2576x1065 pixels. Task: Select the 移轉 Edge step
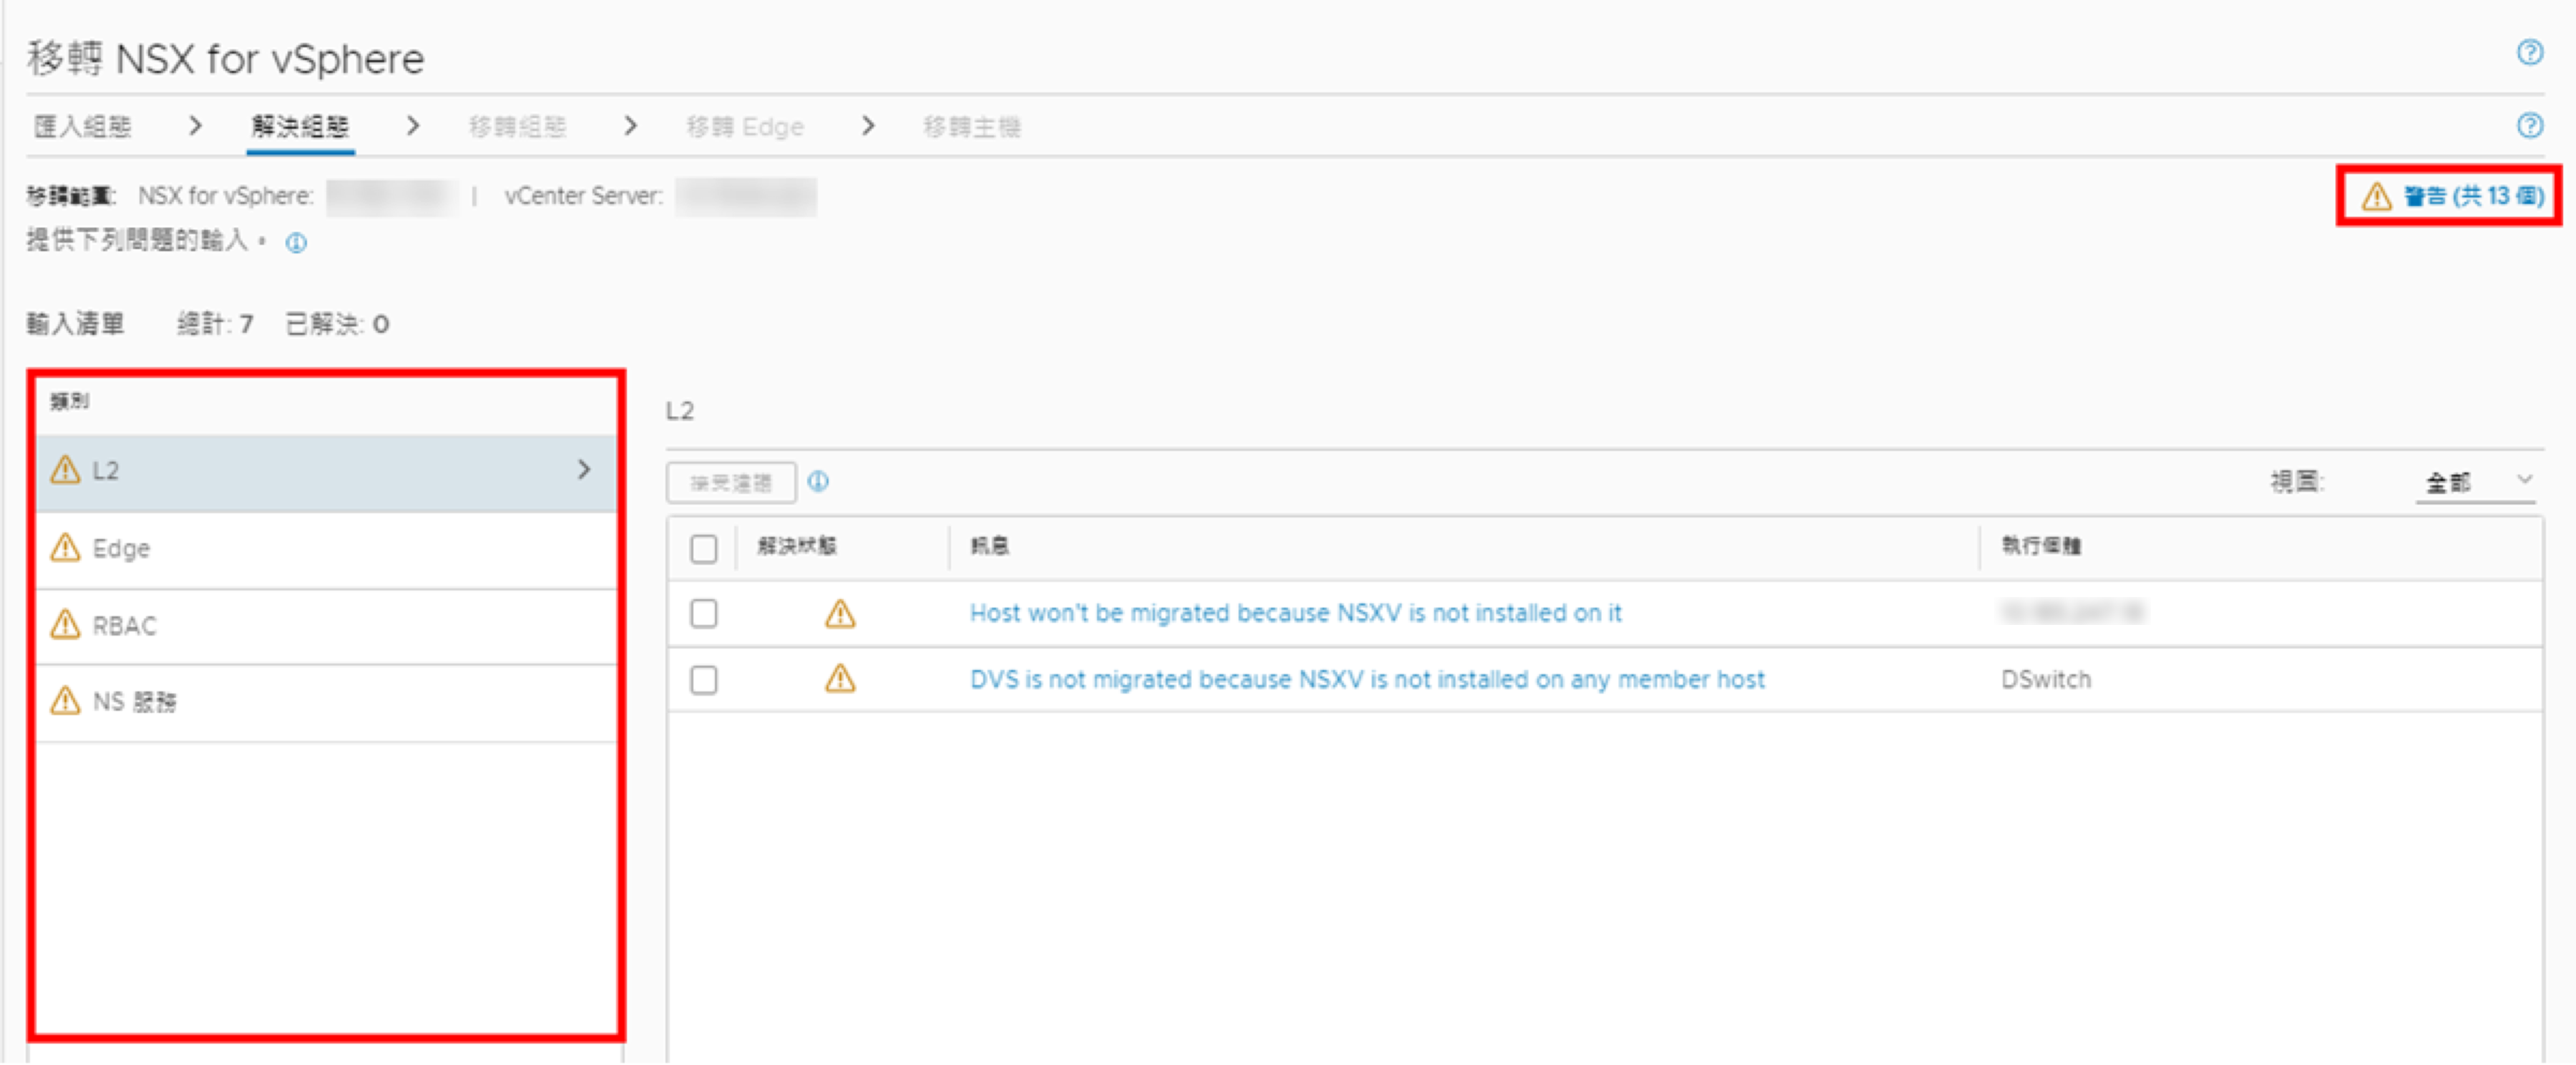coord(745,127)
